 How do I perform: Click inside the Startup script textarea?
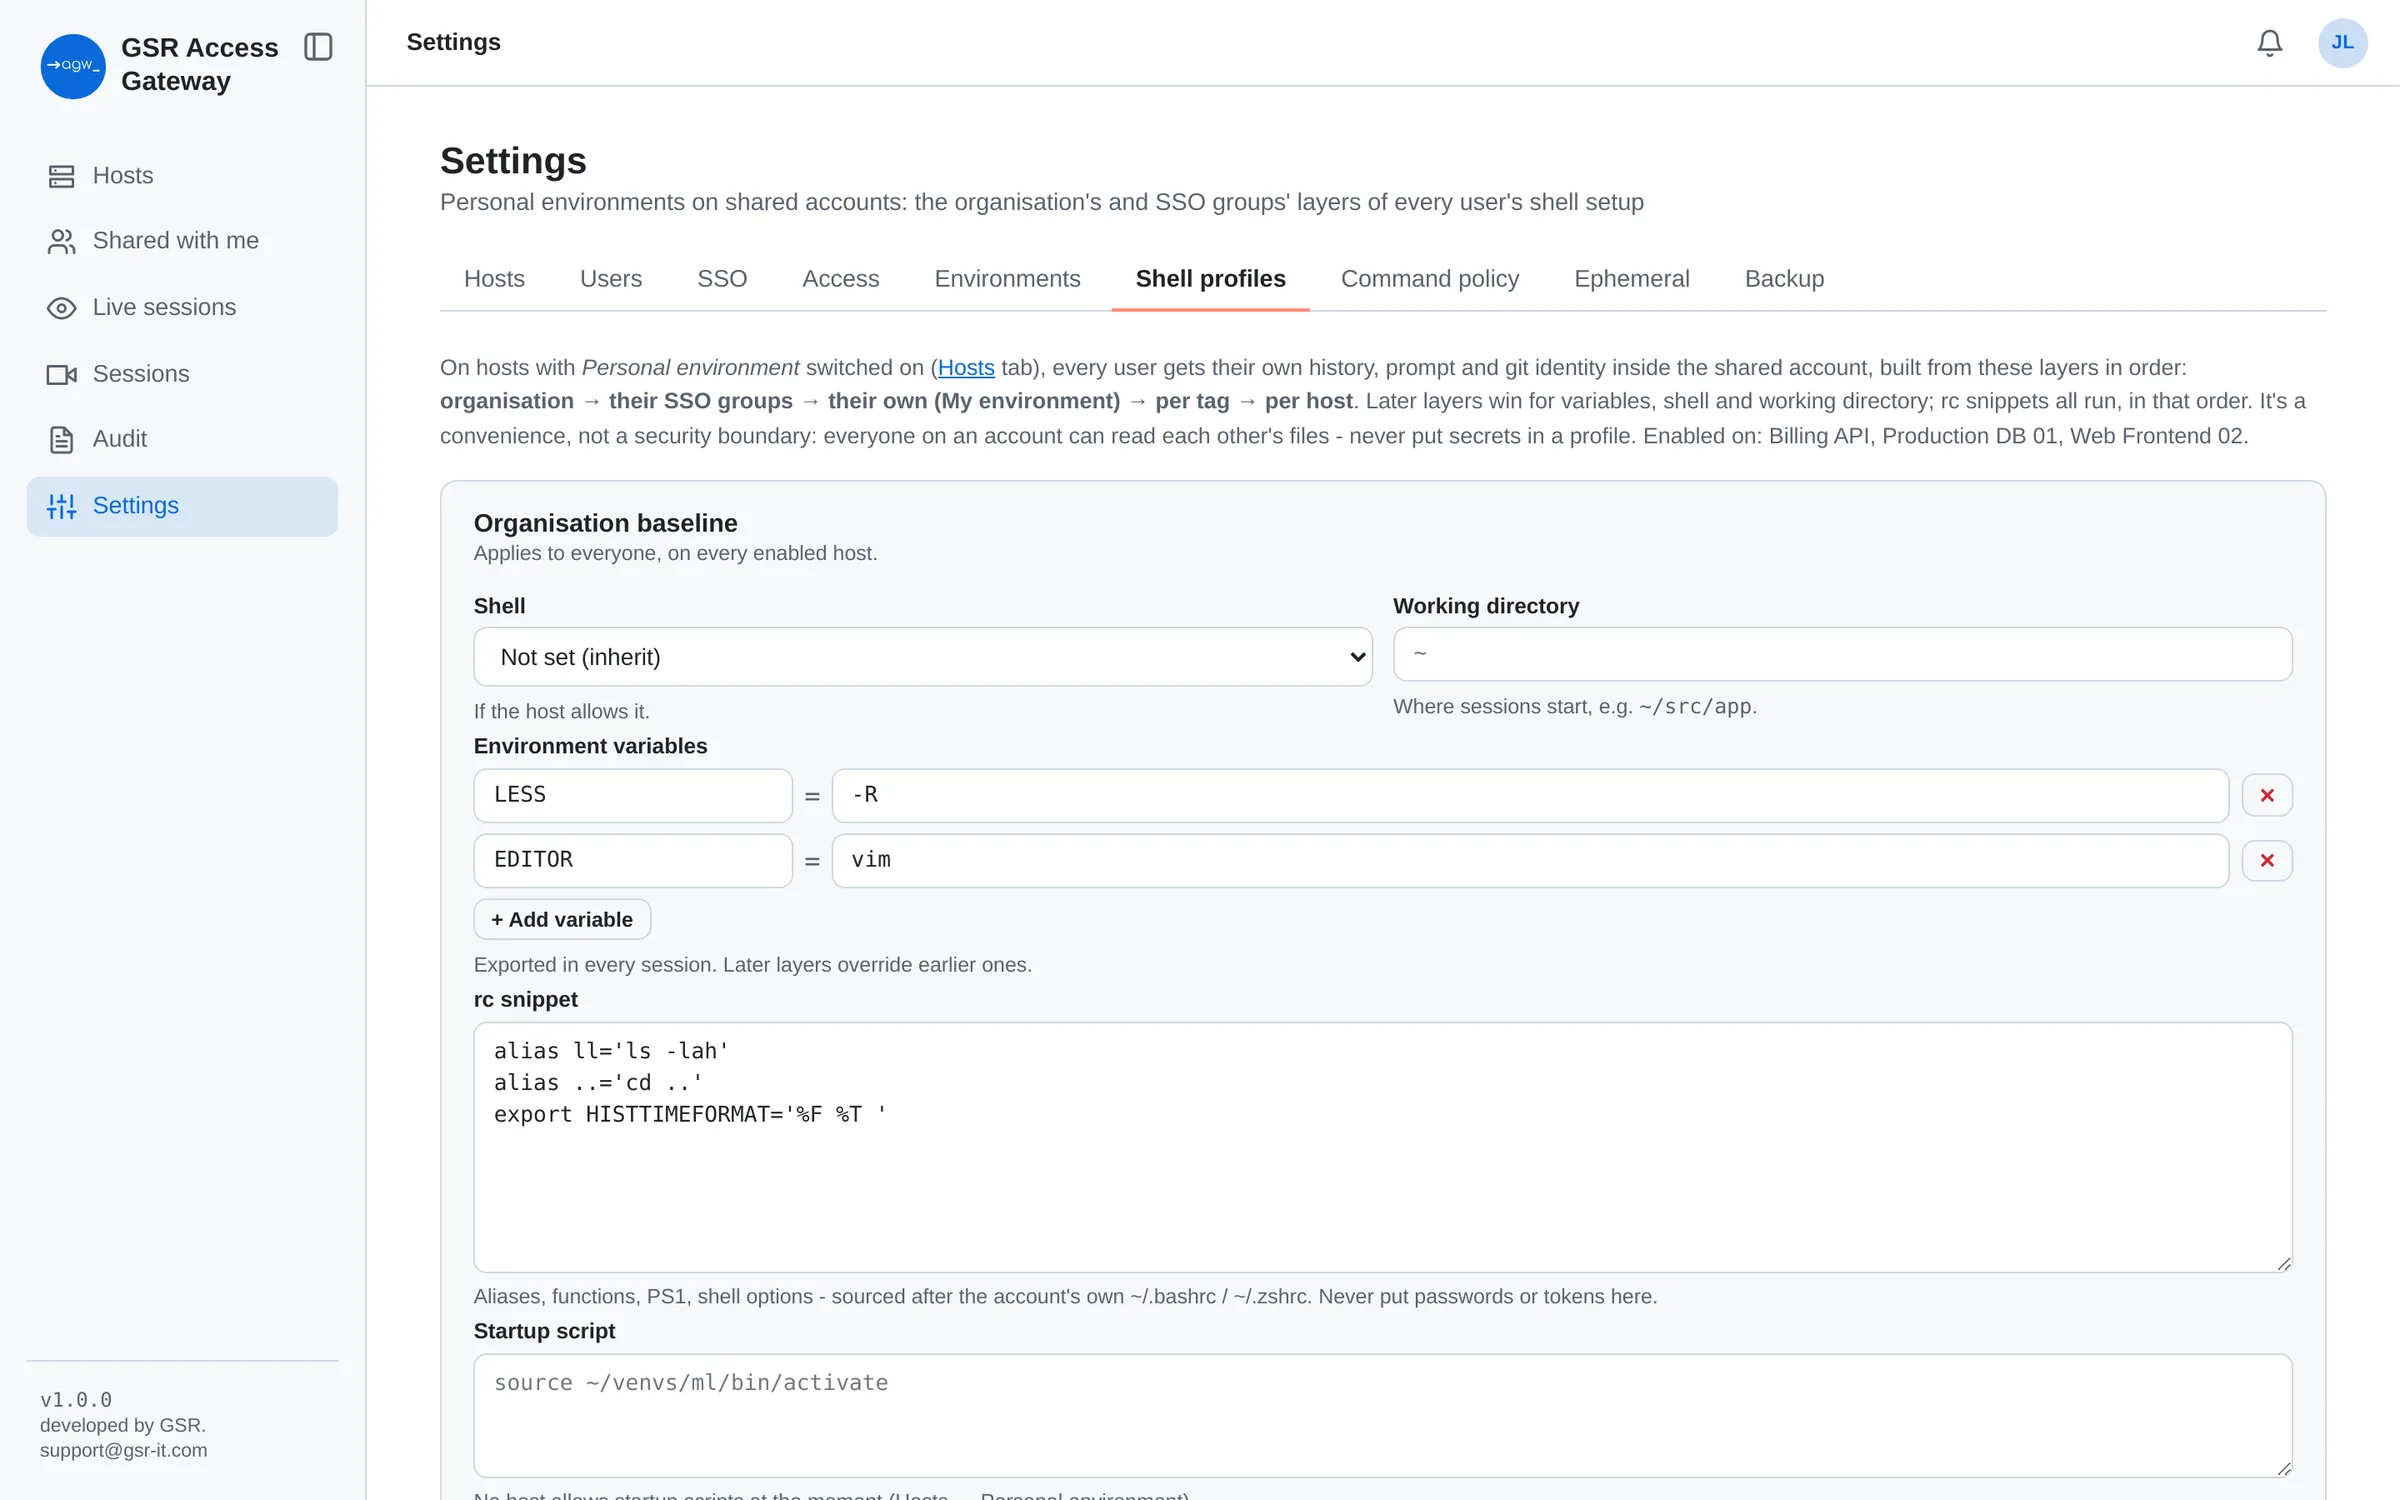tap(1383, 1415)
